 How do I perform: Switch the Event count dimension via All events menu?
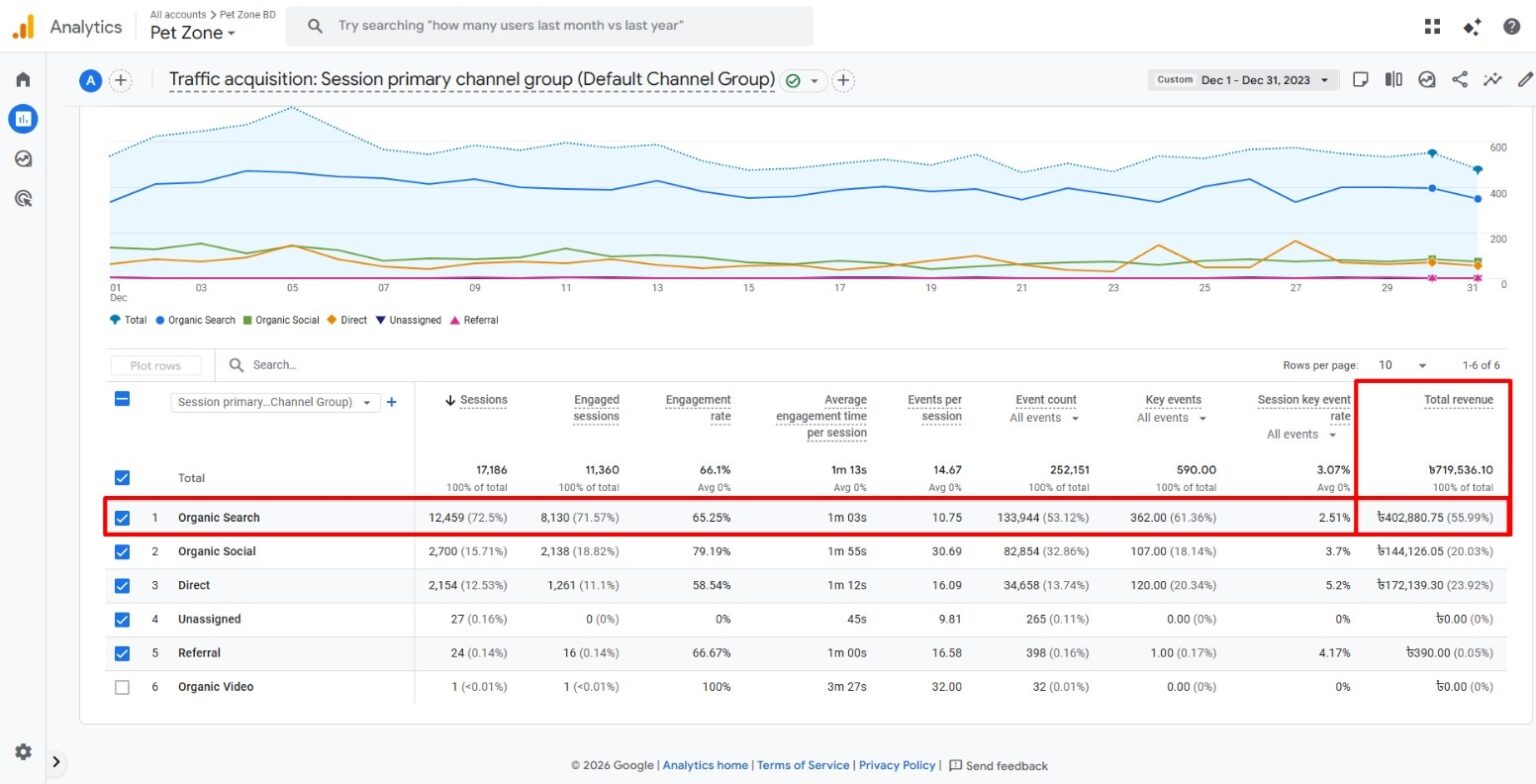pyautogui.click(x=1043, y=418)
